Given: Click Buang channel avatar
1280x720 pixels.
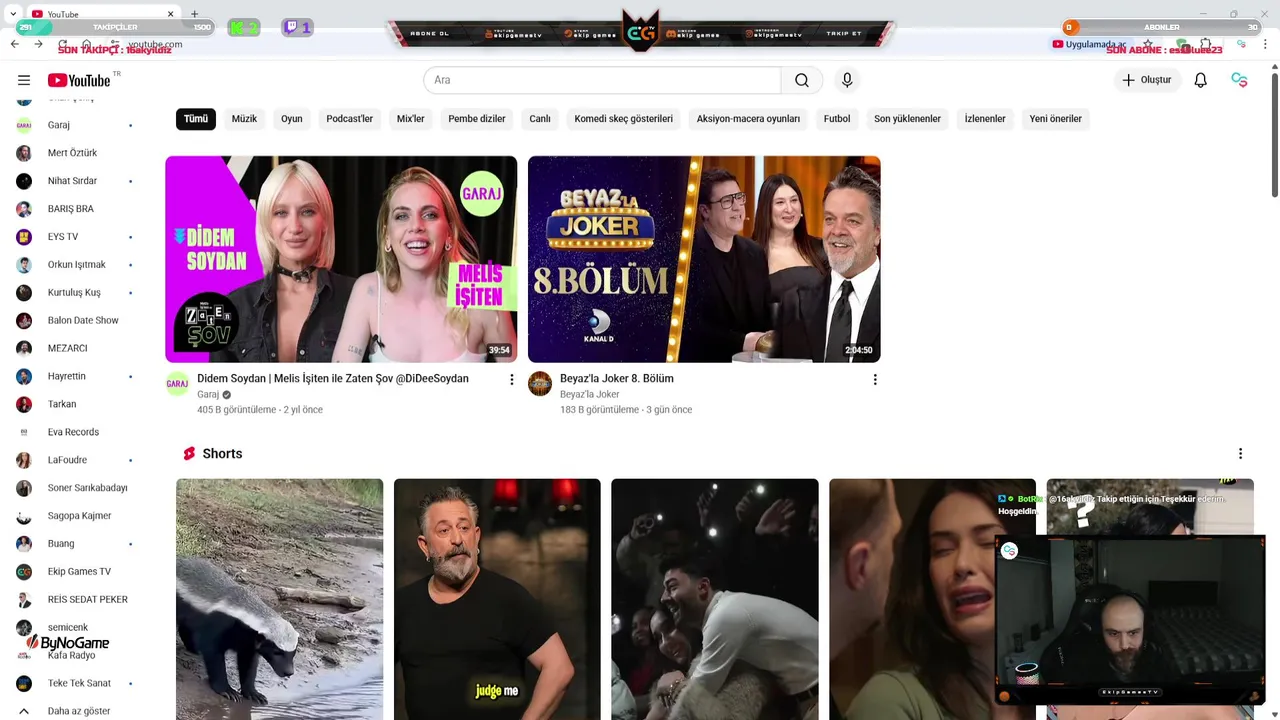Looking at the screenshot, I should [x=24, y=544].
